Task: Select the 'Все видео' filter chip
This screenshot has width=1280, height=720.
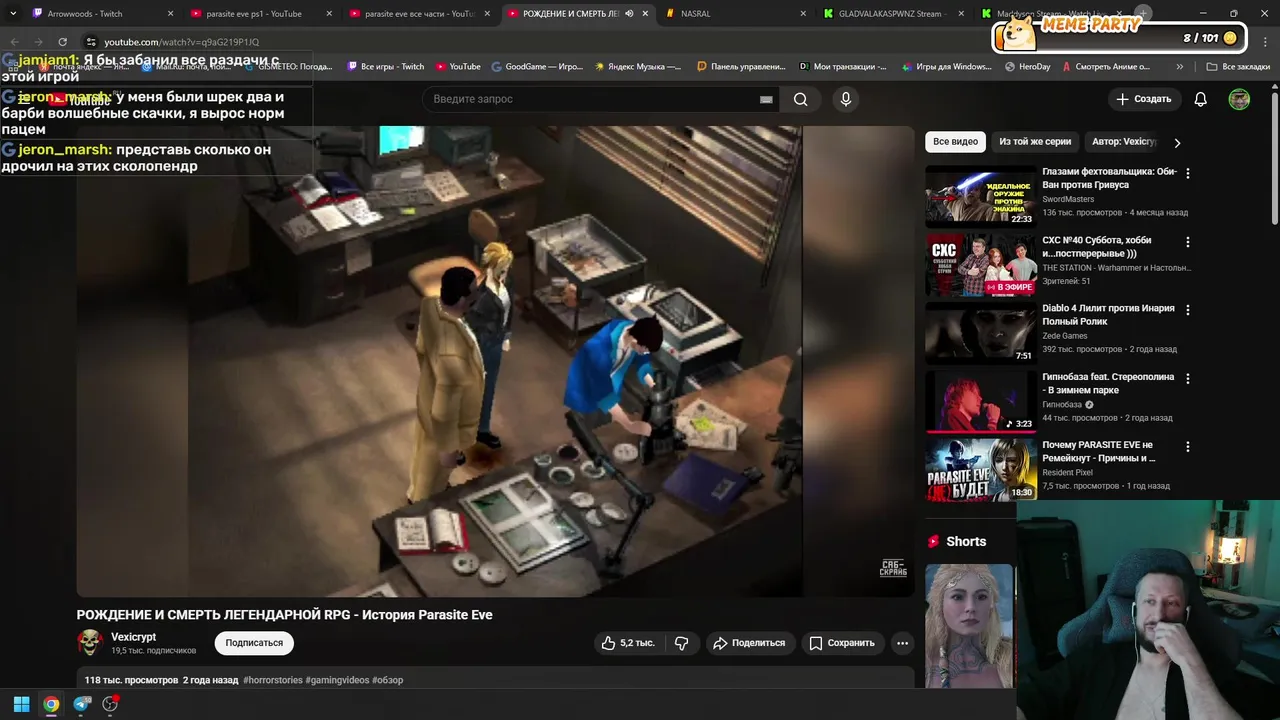Action: (x=955, y=142)
